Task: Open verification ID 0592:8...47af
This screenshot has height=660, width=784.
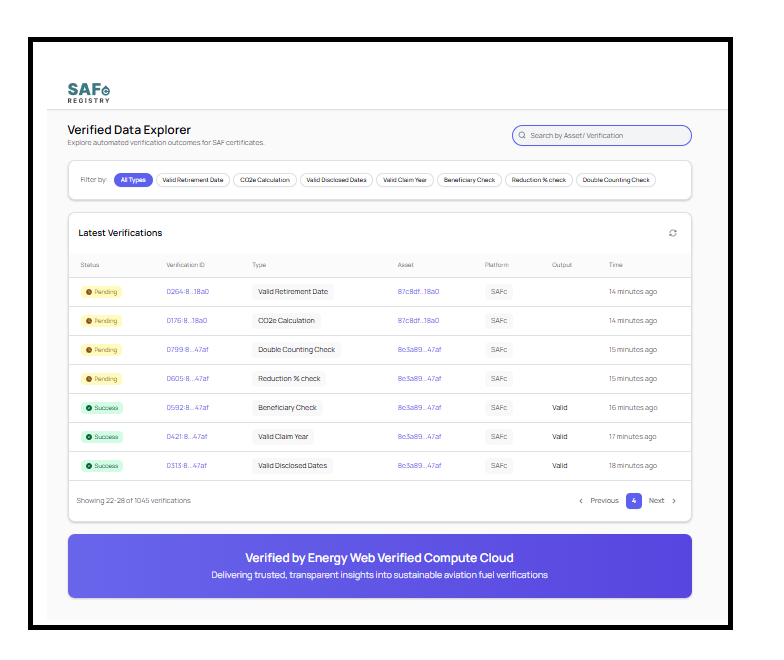Action: 188,408
